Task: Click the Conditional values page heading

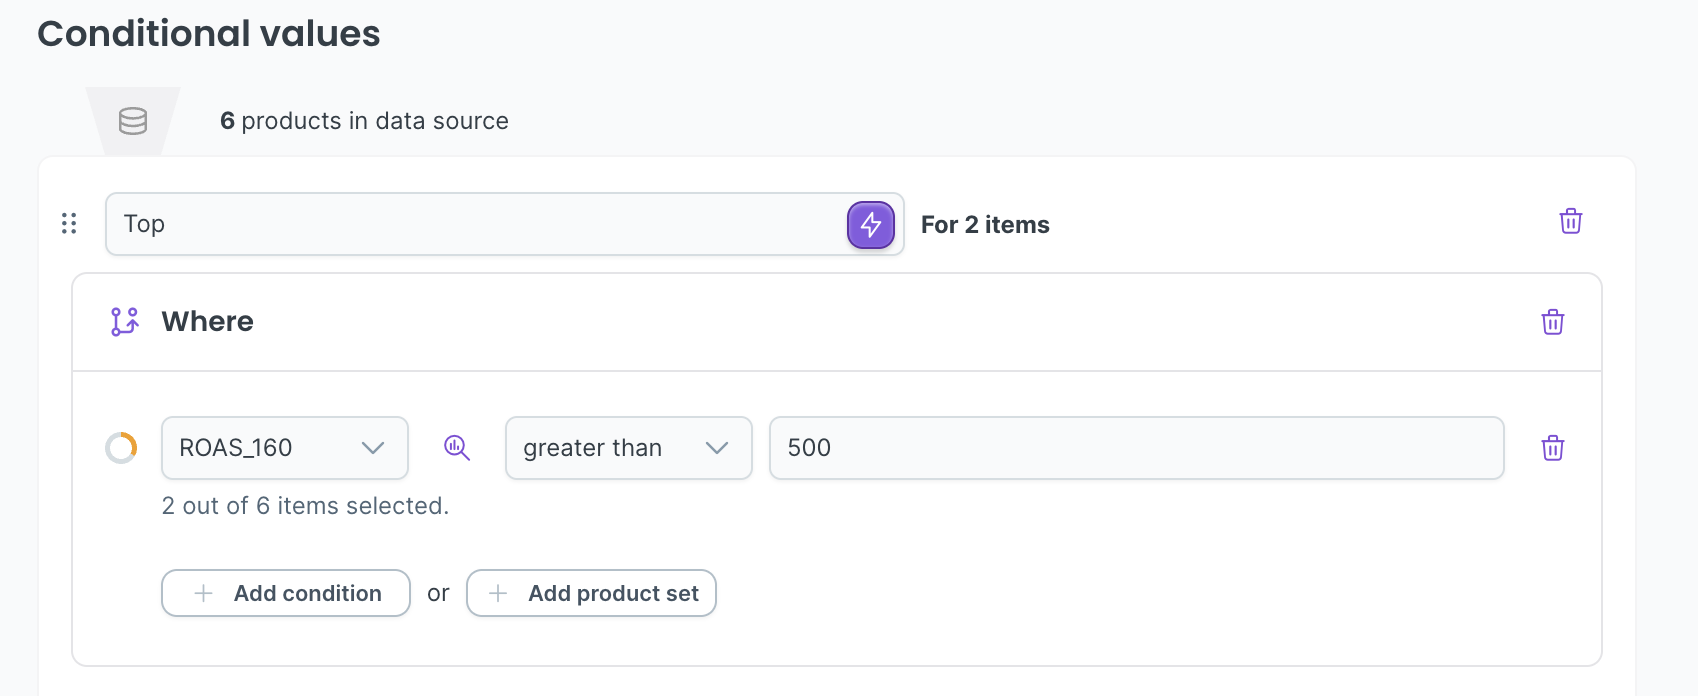Action: tap(209, 34)
